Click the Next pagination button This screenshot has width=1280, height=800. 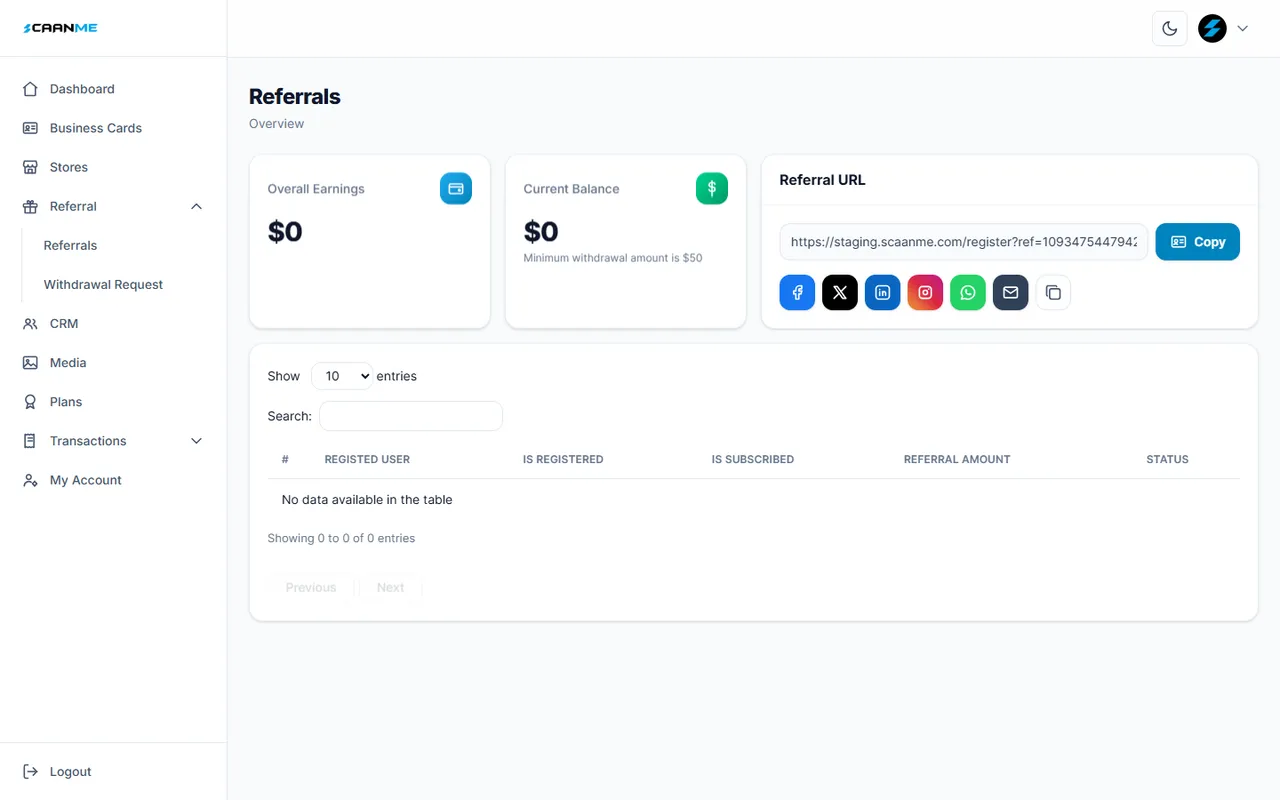pyautogui.click(x=390, y=587)
